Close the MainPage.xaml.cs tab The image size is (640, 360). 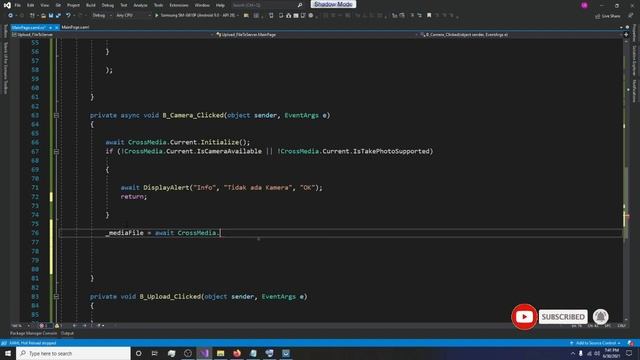(57, 27)
